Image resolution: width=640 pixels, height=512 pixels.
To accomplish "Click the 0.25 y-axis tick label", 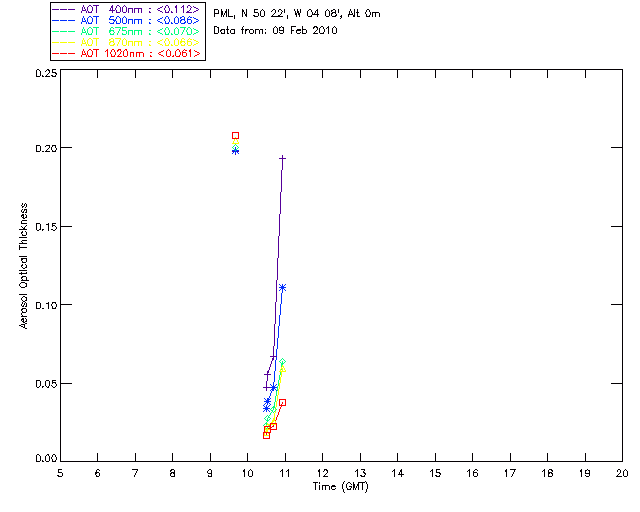I will 46,73.
